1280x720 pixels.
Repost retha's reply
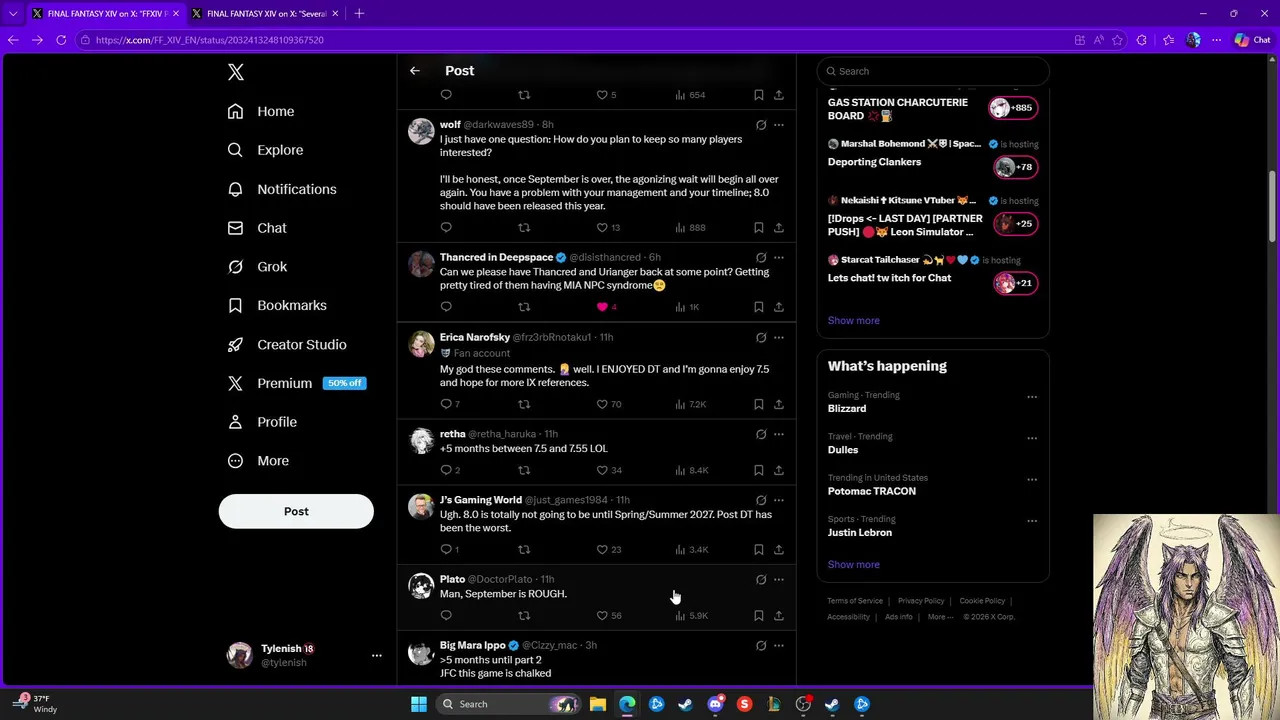tap(524, 470)
